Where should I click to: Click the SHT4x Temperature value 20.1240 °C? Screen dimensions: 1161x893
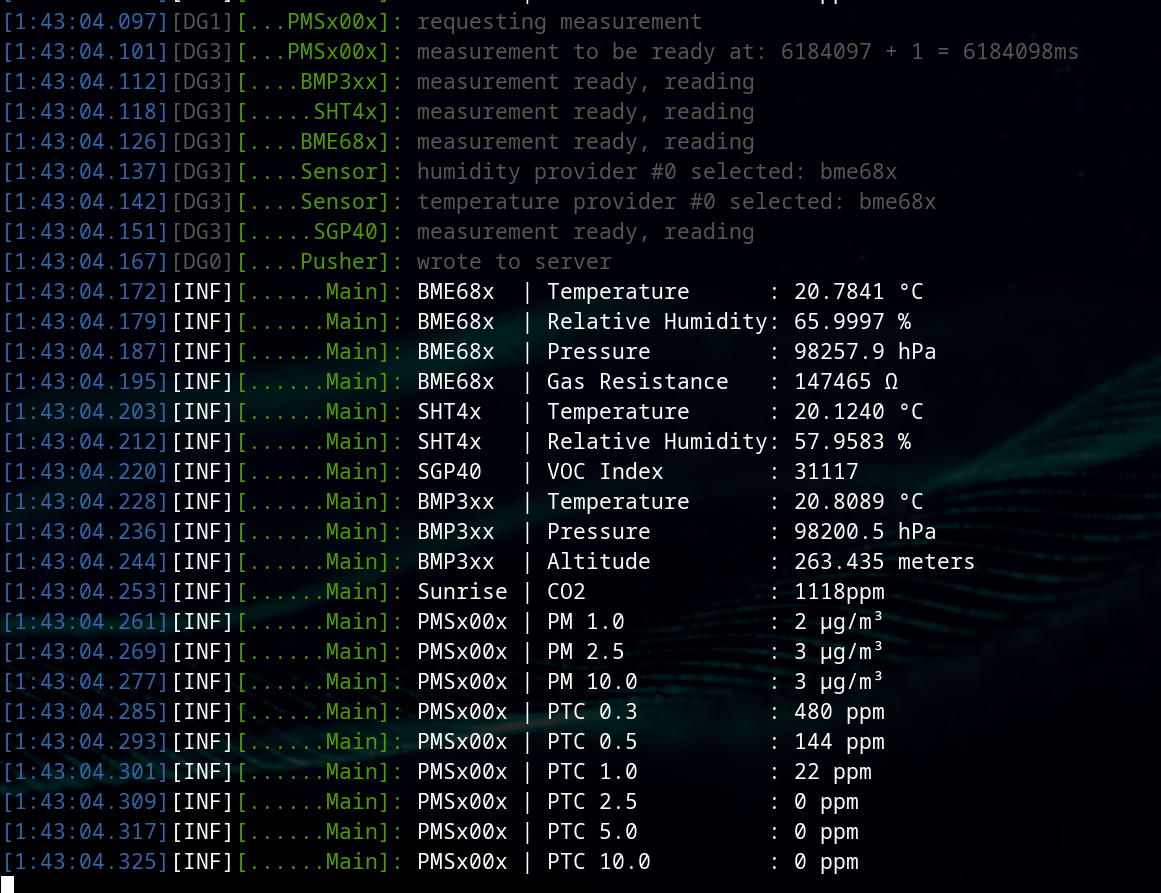click(x=858, y=412)
